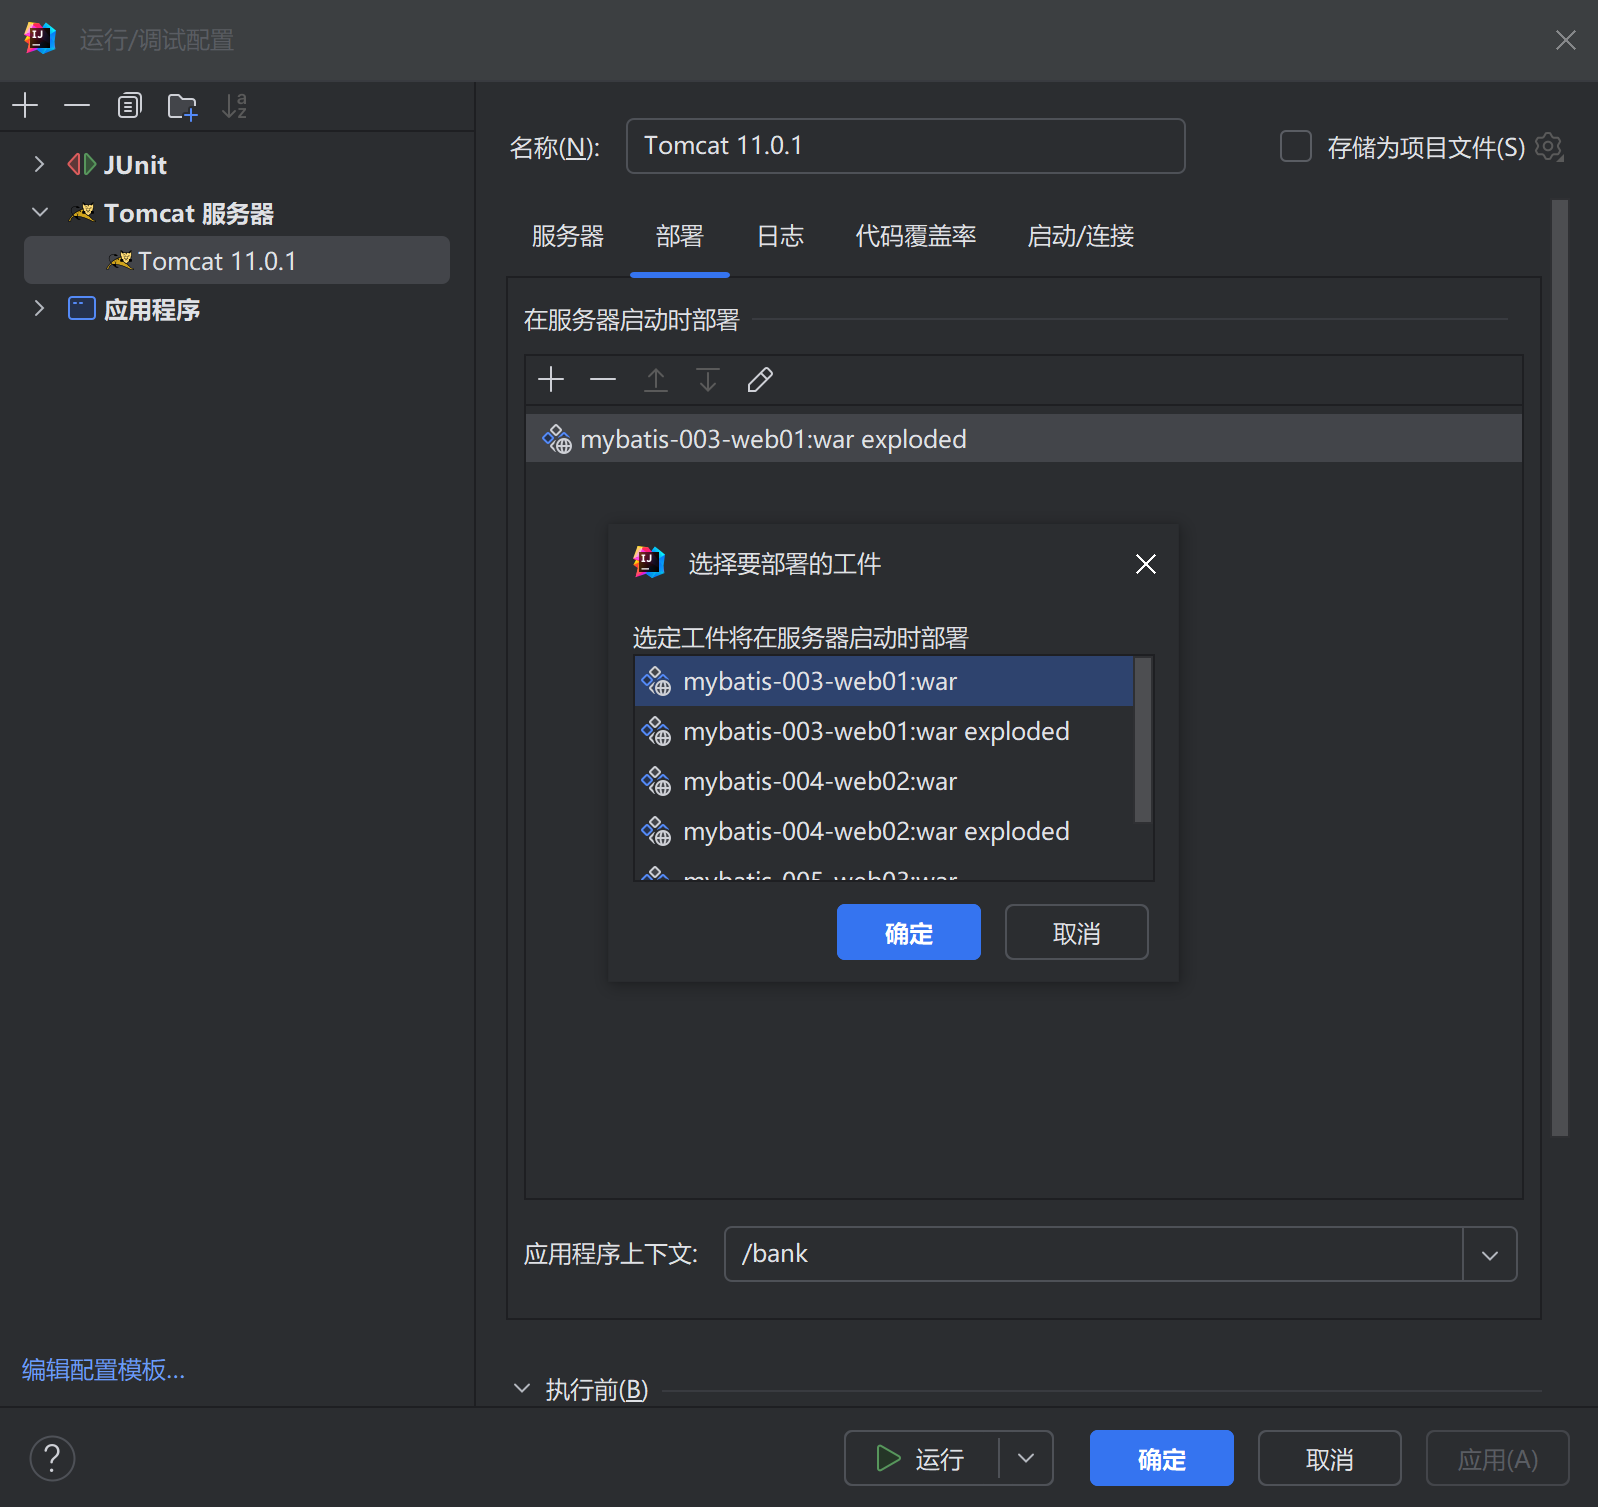Open the run button dropdown arrow
1598x1507 pixels.
click(1026, 1458)
